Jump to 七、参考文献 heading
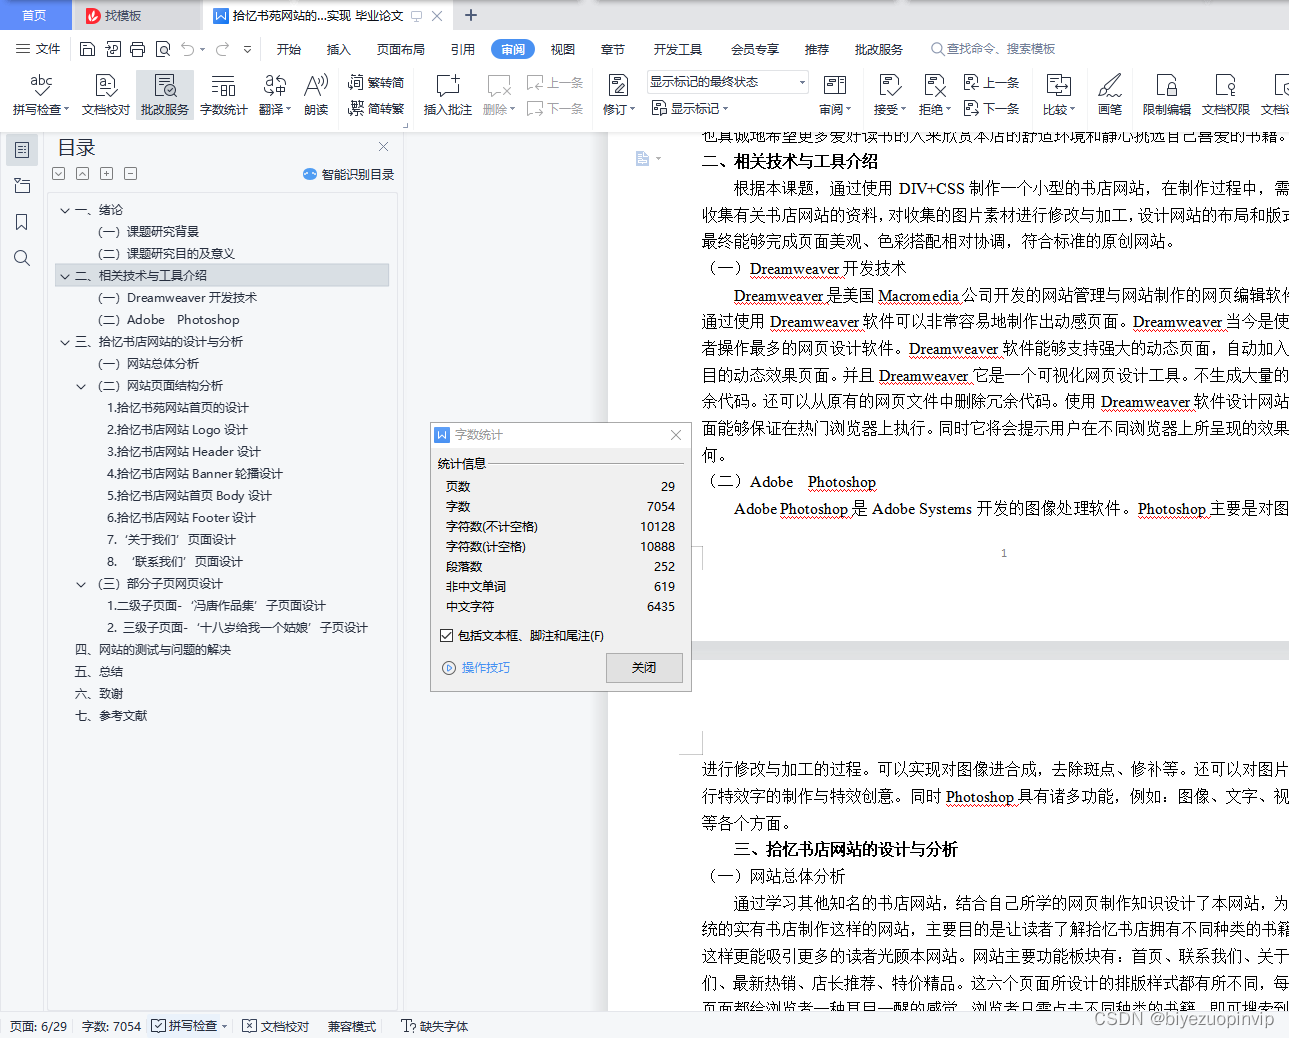 pos(111,716)
